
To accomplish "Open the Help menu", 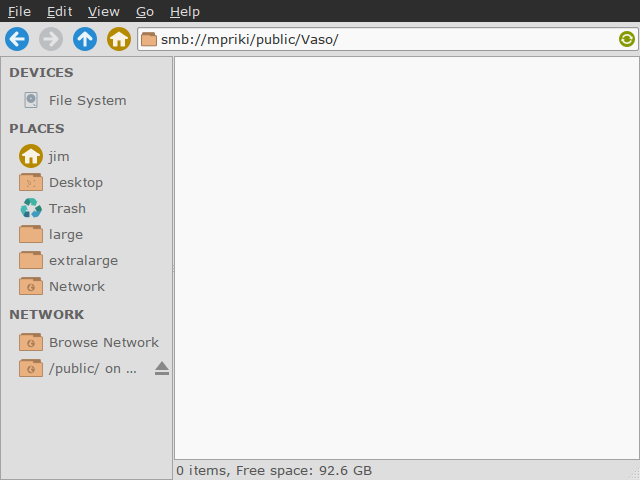I will pos(185,11).
